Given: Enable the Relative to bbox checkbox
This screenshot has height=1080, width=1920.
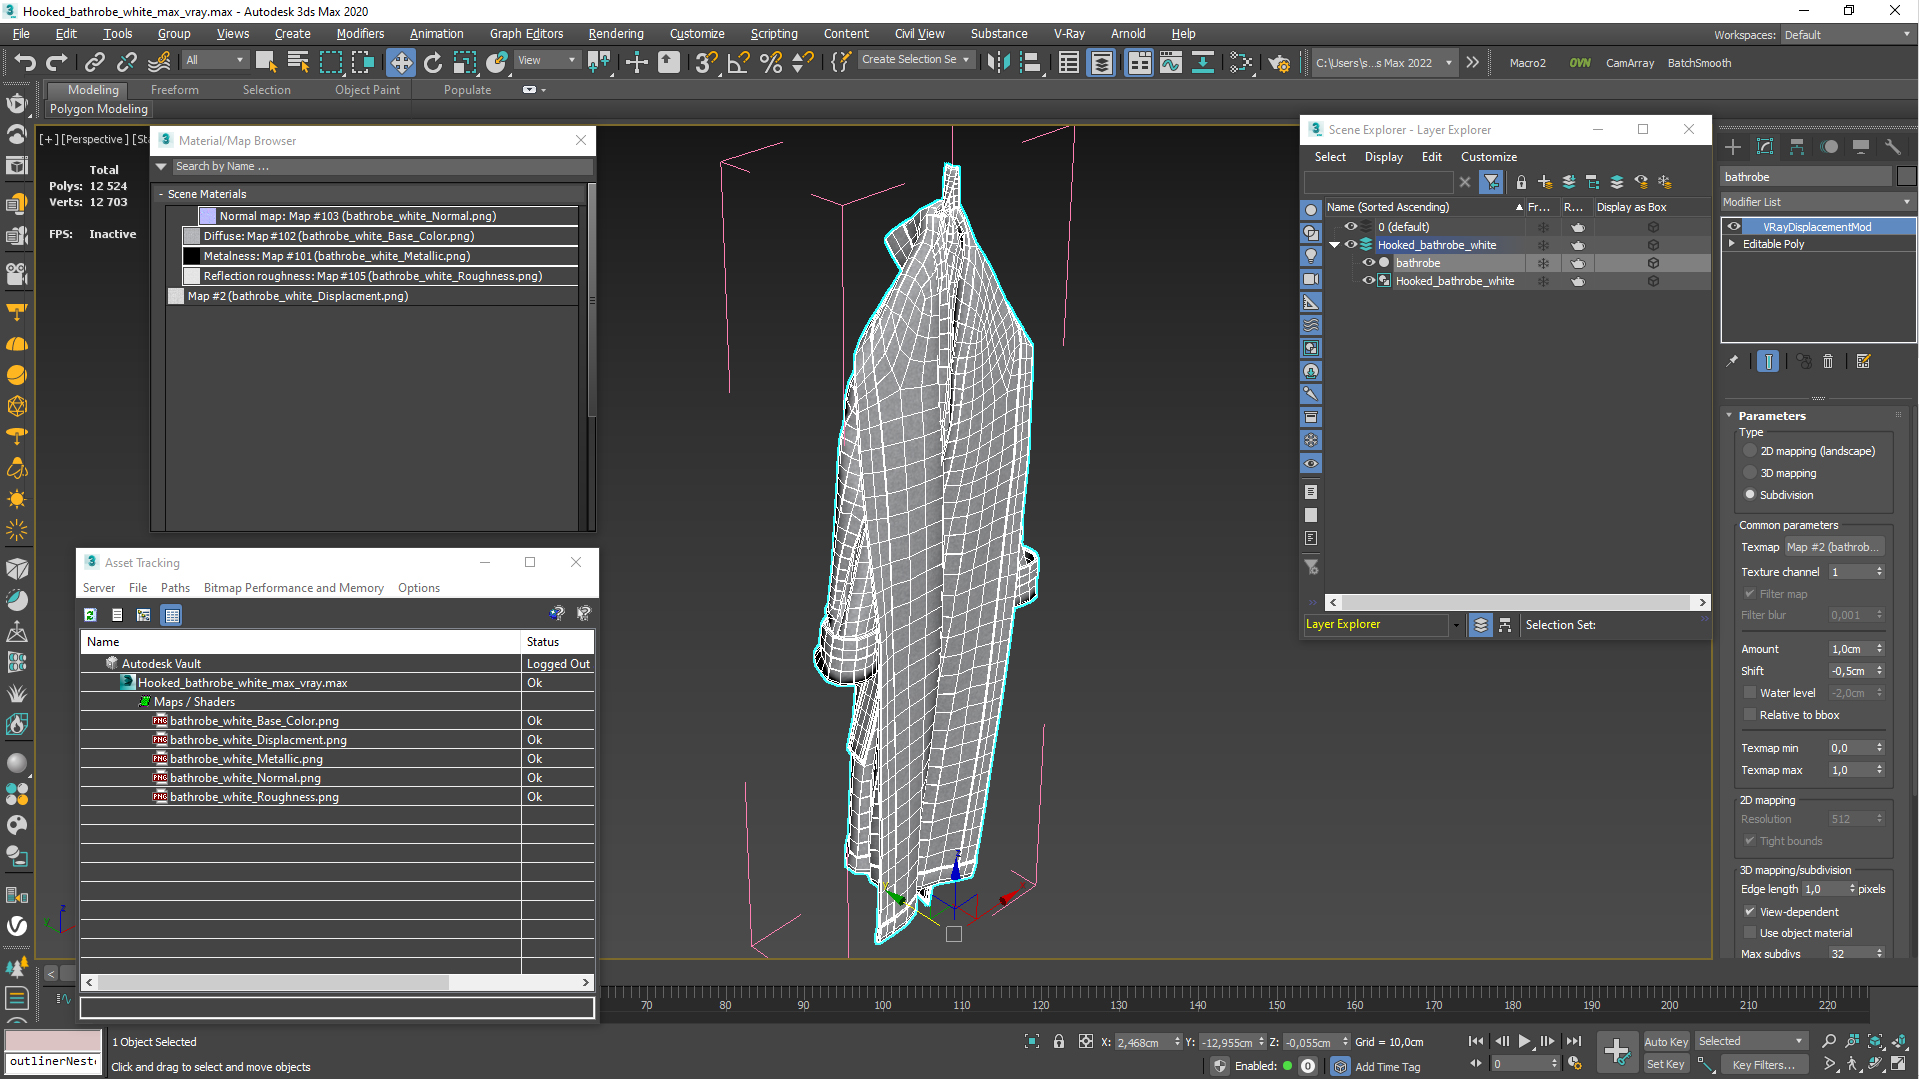Looking at the screenshot, I should pos(1750,715).
